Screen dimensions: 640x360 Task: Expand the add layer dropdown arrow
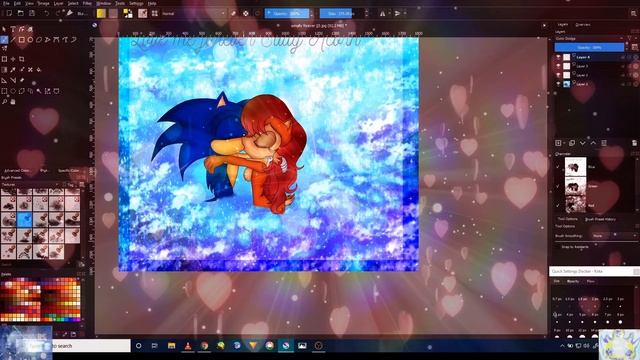564,143
